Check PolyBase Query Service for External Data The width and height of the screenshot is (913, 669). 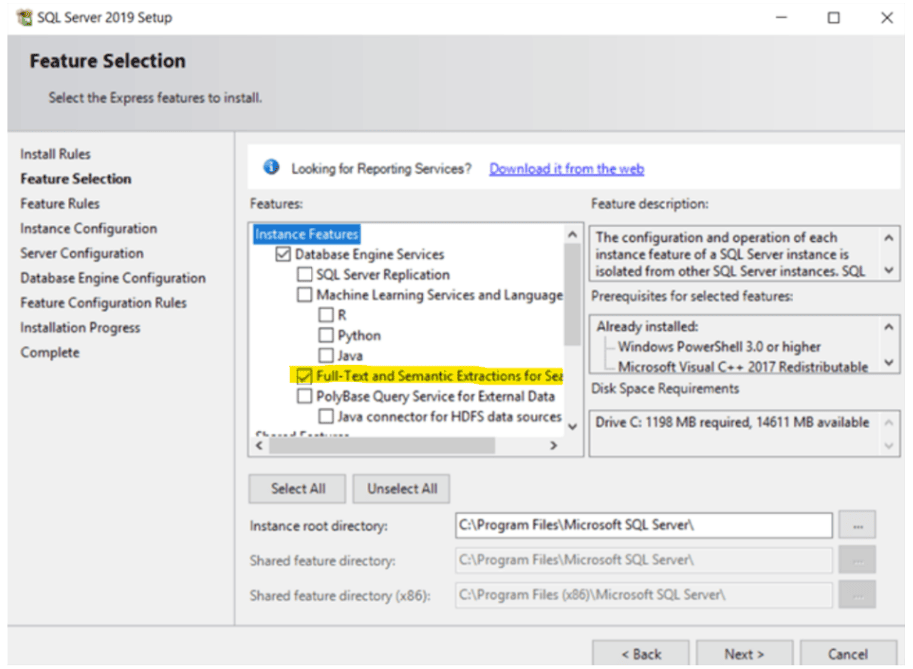pos(304,397)
